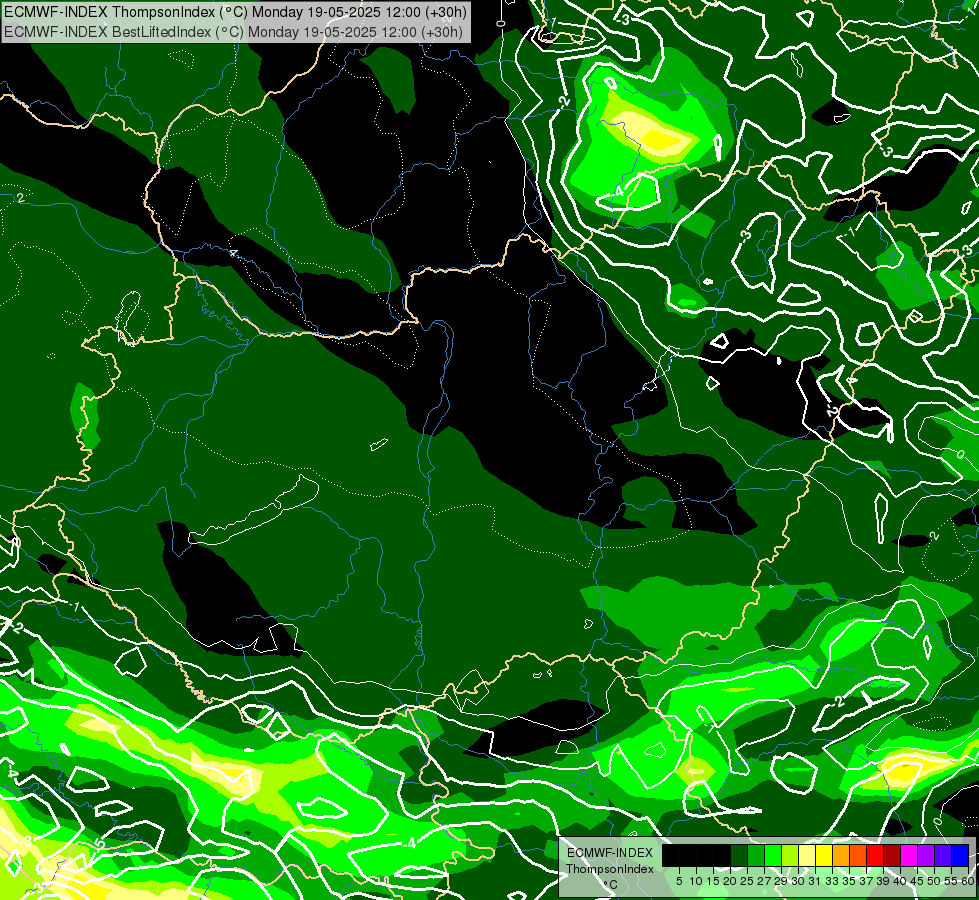Click the legend tick value '31'
Viewport: 979px width, 900px height.
(x=815, y=881)
